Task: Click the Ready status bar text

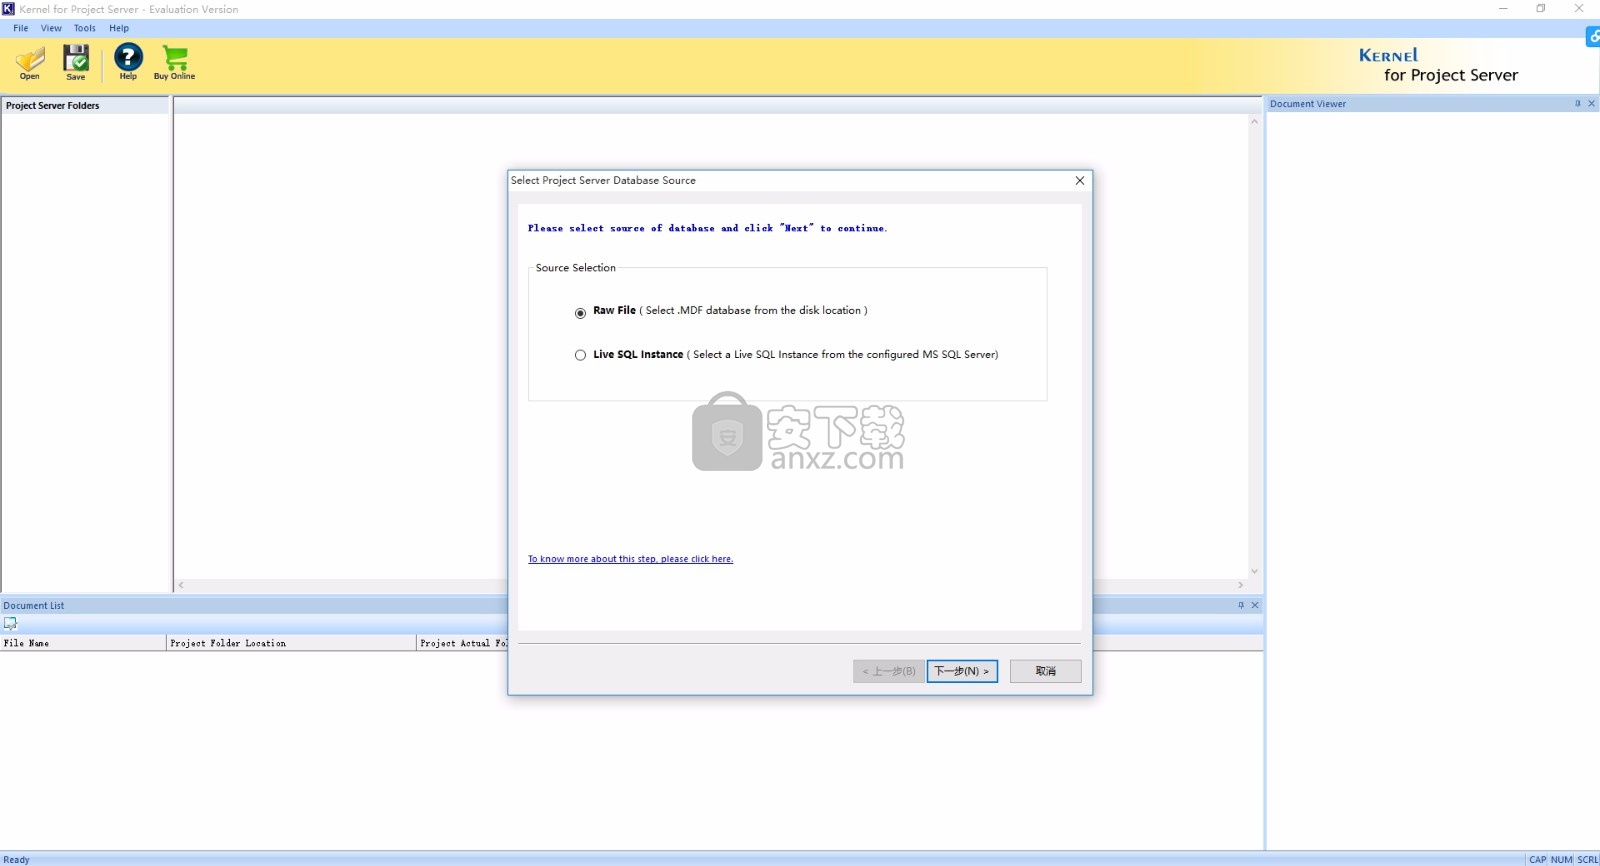Action: pyautogui.click(x=17, y=860)
